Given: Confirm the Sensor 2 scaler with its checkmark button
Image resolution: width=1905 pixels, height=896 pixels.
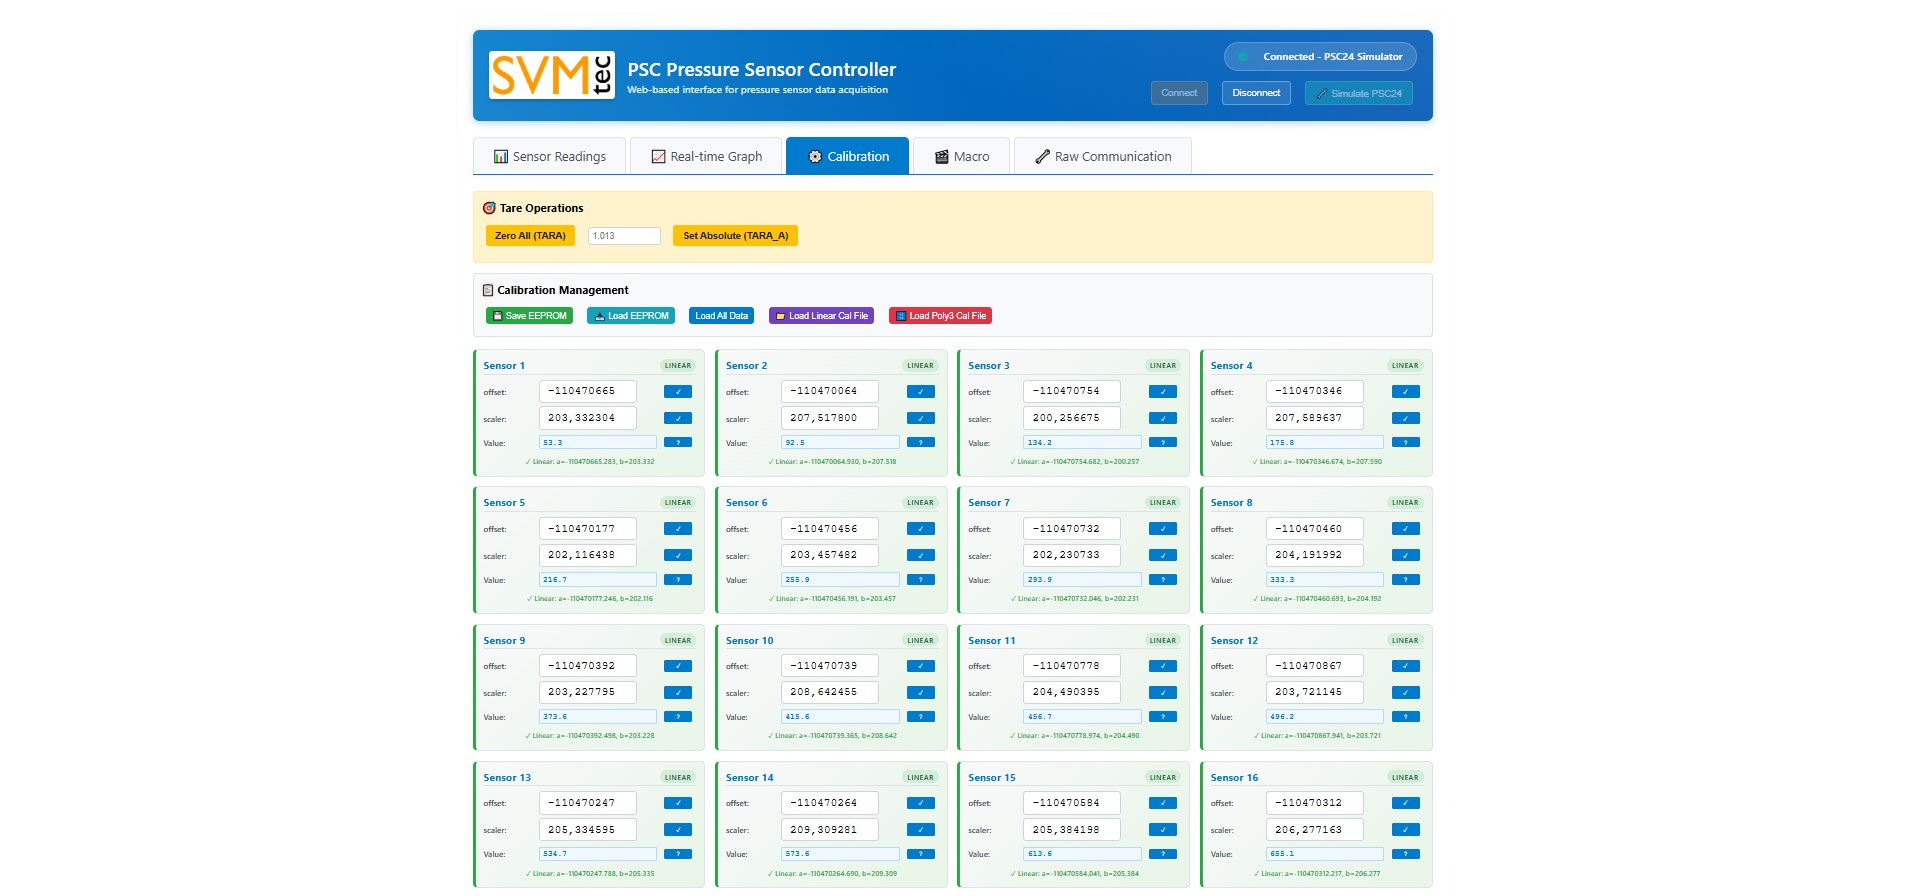Looking at the screenshot, I should pyautogui.click(x=920, y=418).
